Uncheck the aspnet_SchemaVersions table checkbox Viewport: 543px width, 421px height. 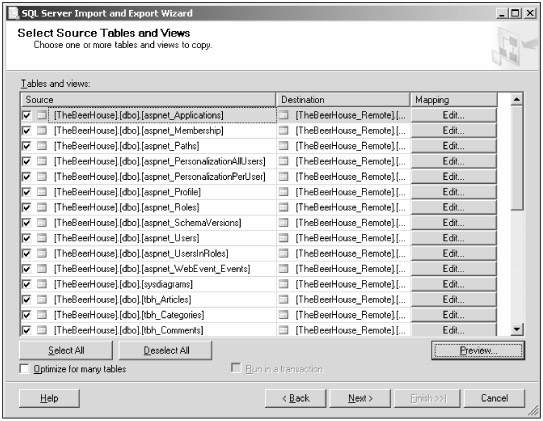click(26, 223)
